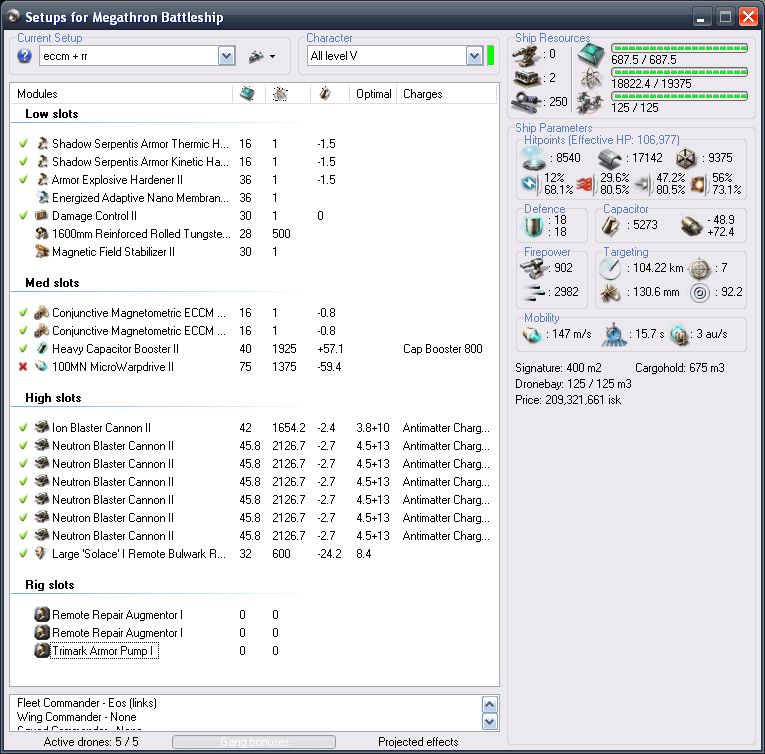Viewport: 765px width, 754px height.
Task: Click the CPU resource icon
Action: (x=591, y=55)
